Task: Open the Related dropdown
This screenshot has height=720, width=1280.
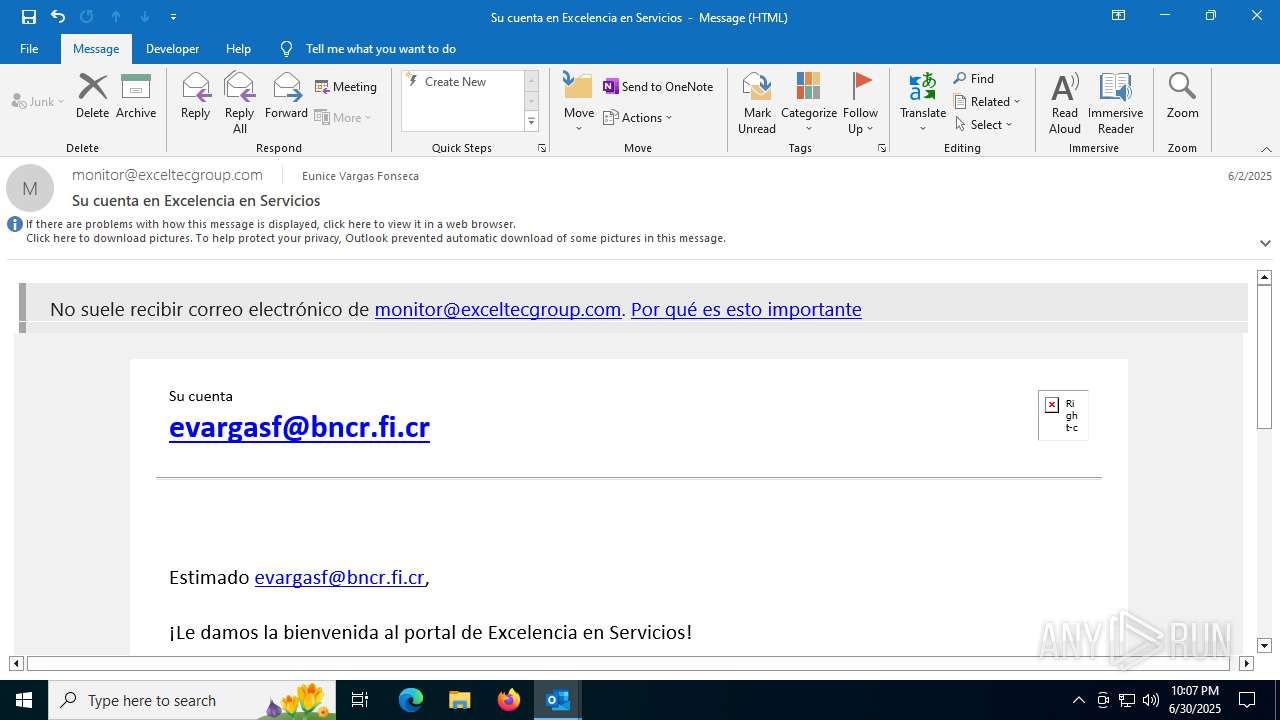Action: coord(988,102)
